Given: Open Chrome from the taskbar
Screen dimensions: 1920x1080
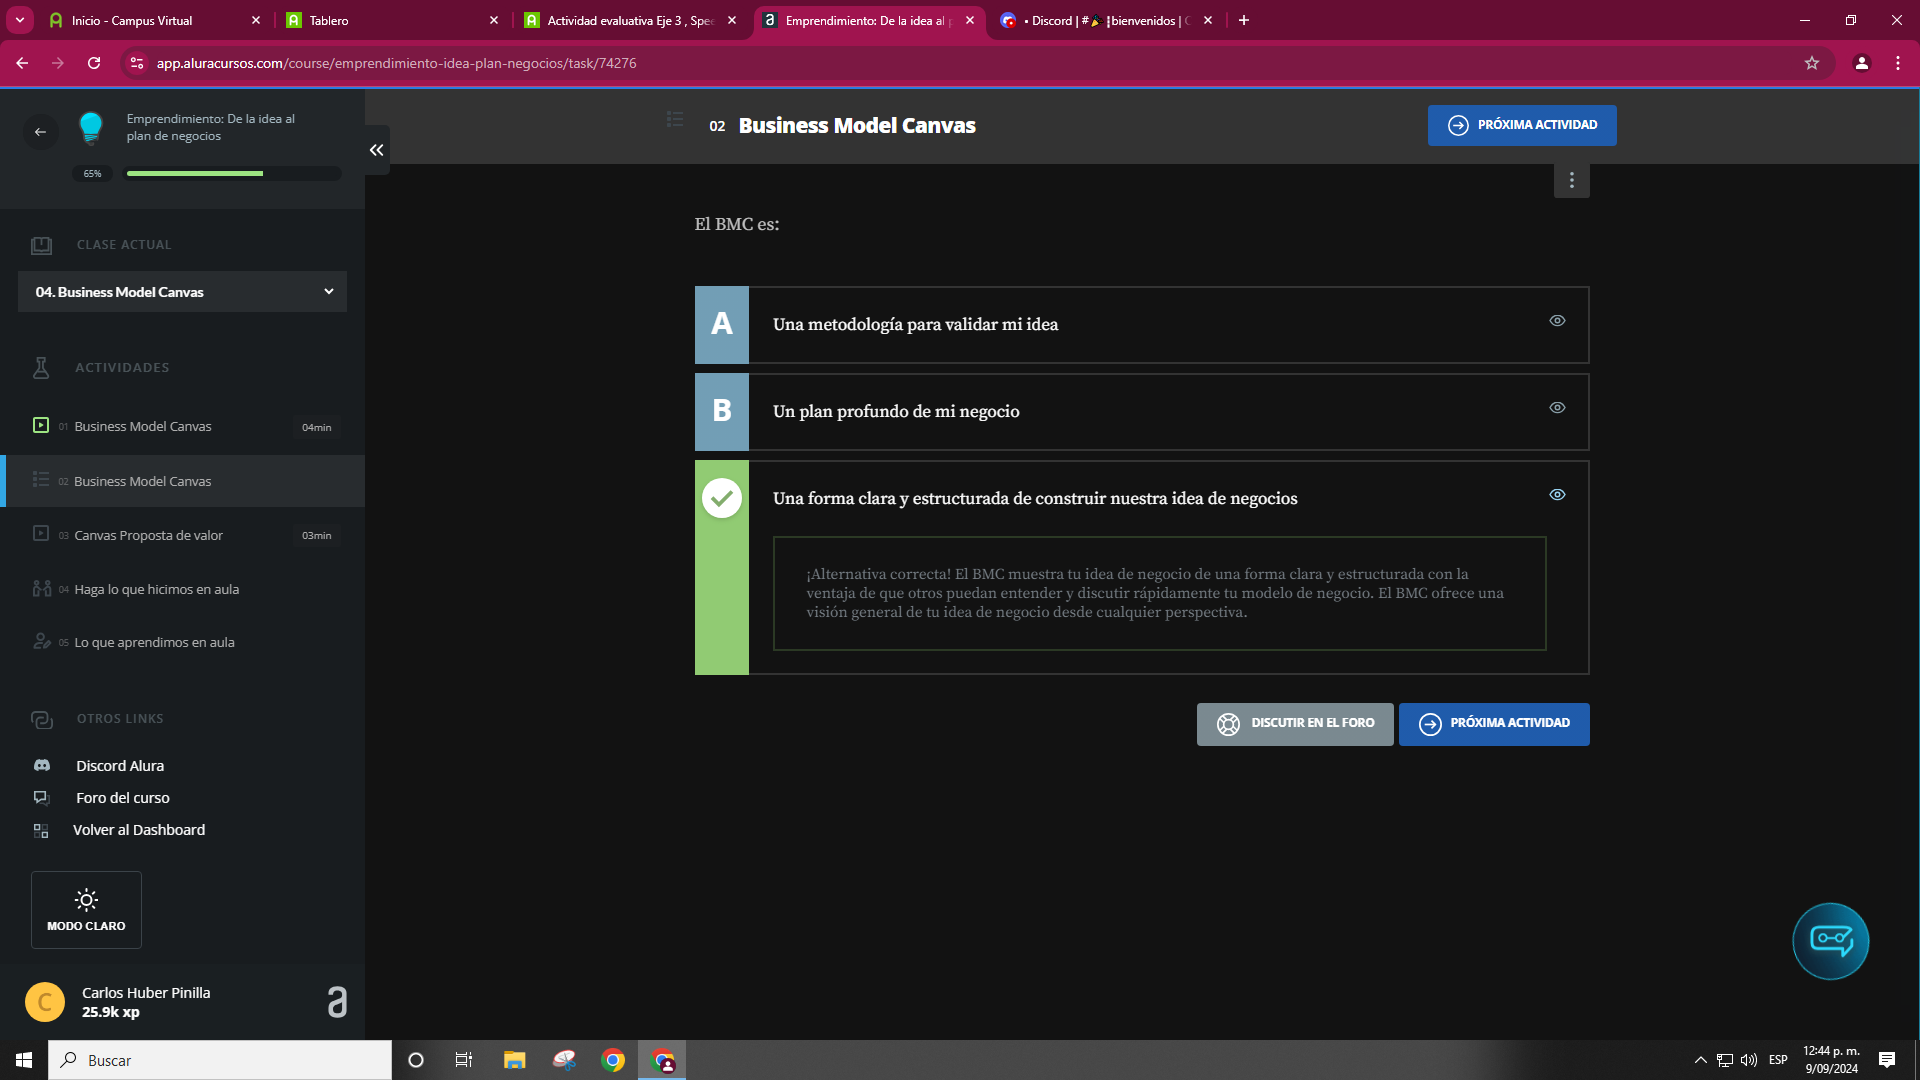Looking at the screenshot, I should [613, 1060].
